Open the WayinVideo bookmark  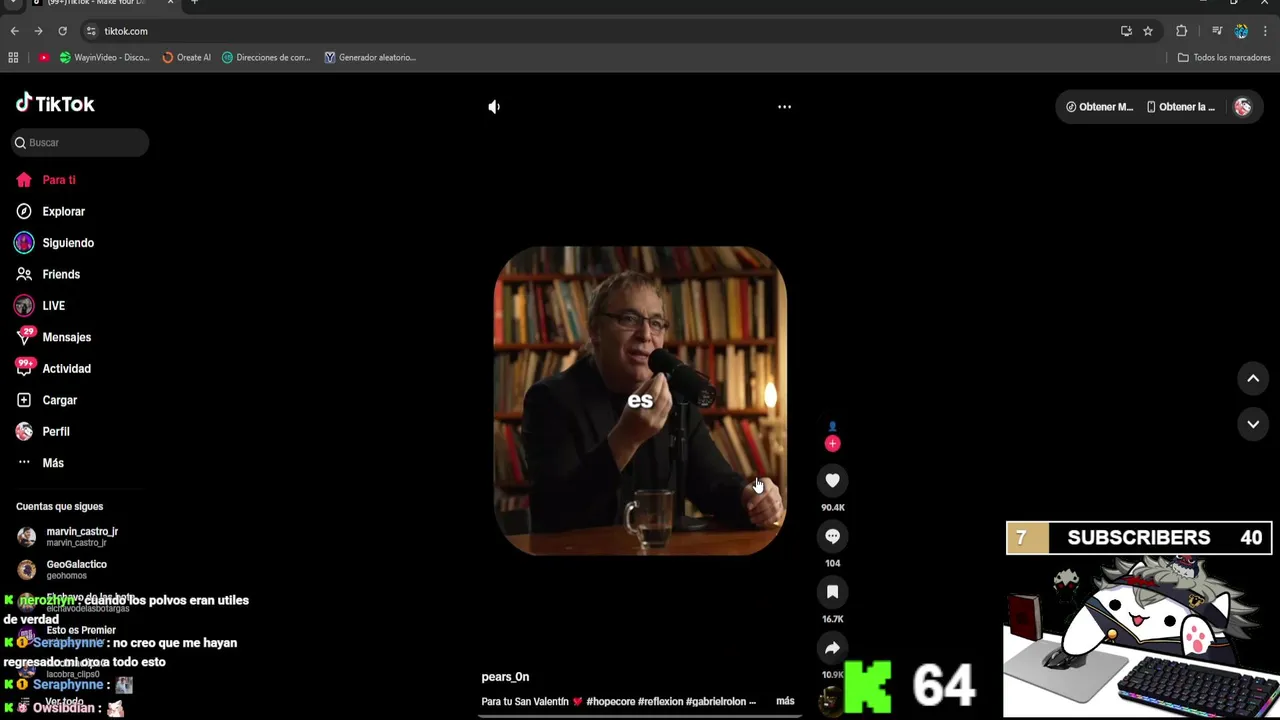pos(105,57)
